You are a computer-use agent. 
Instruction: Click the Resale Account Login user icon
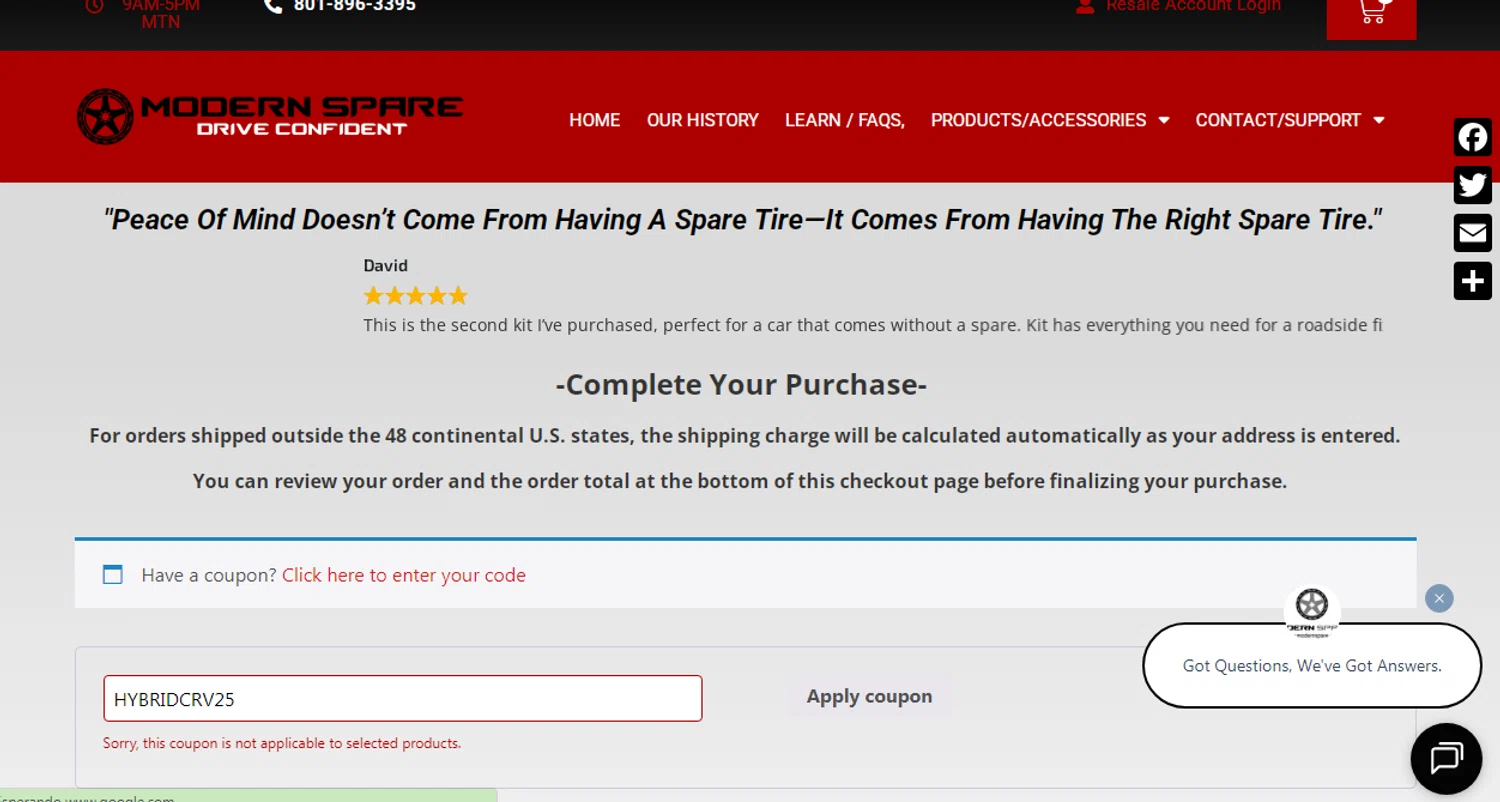(1085, 6)
